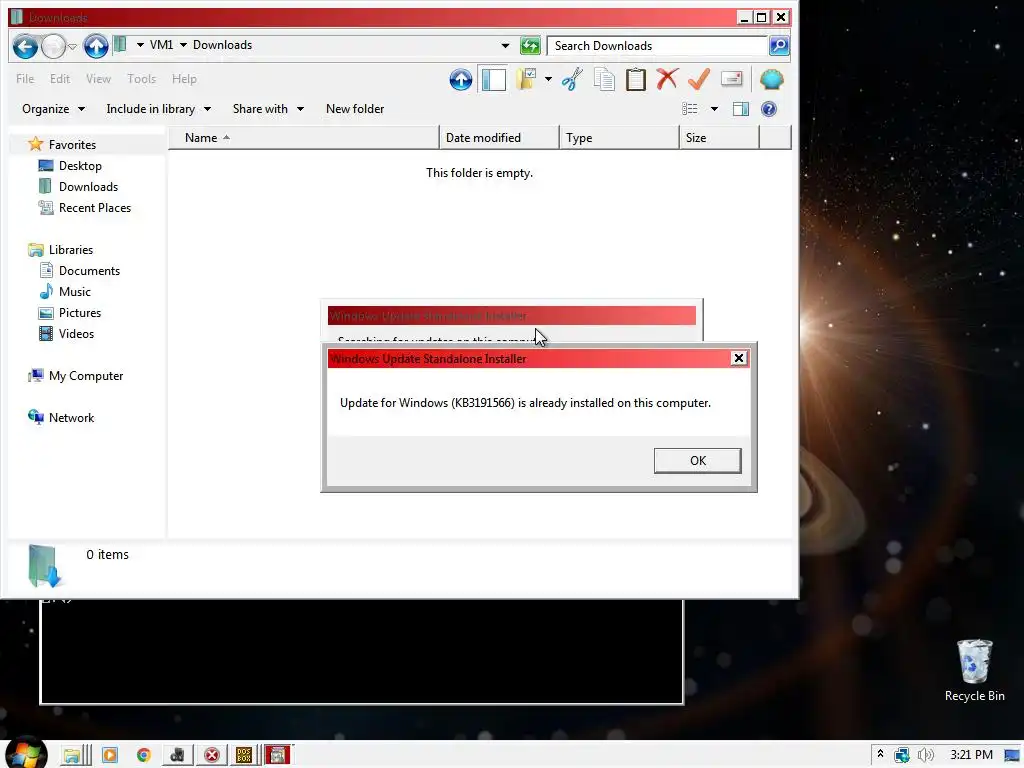Click inside the Search Downloads field
This screenshot has height=768, width=1024.
pyautogui.click(x=657, y=46)
